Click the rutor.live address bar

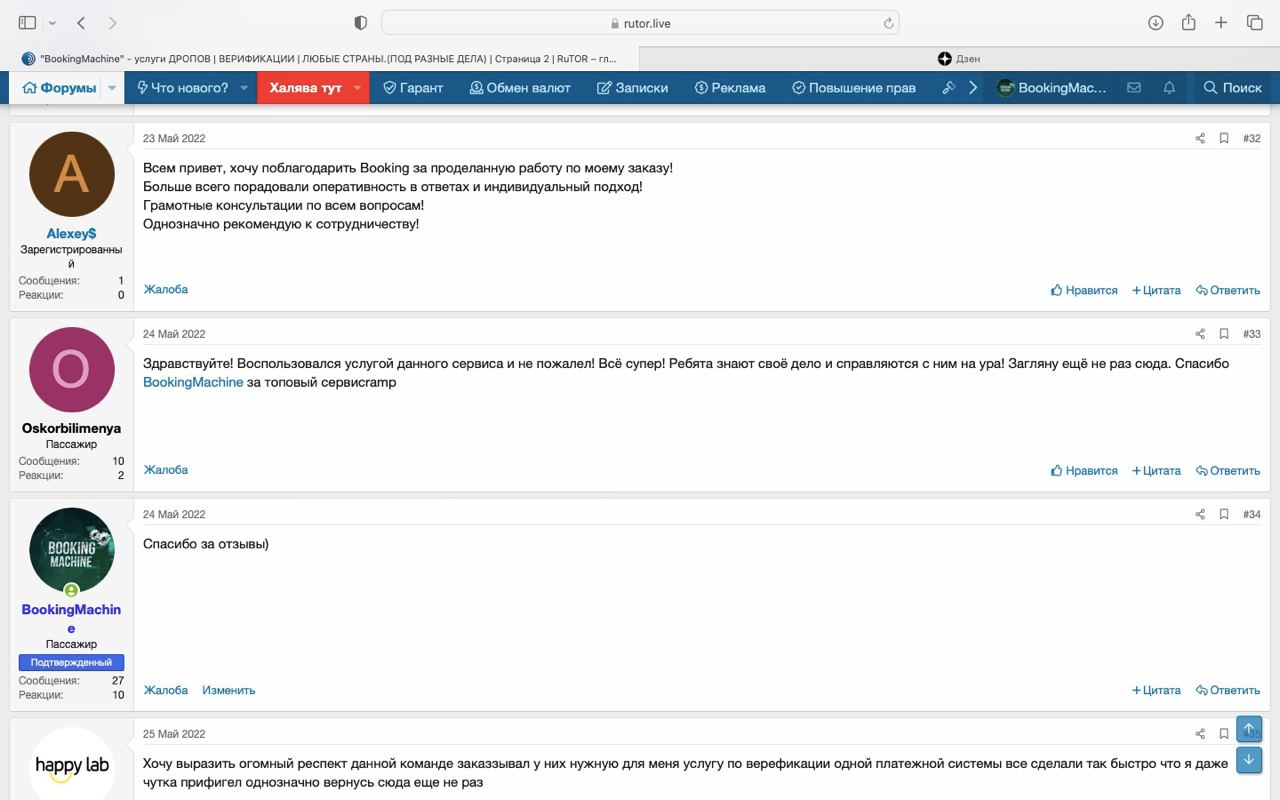640,23
